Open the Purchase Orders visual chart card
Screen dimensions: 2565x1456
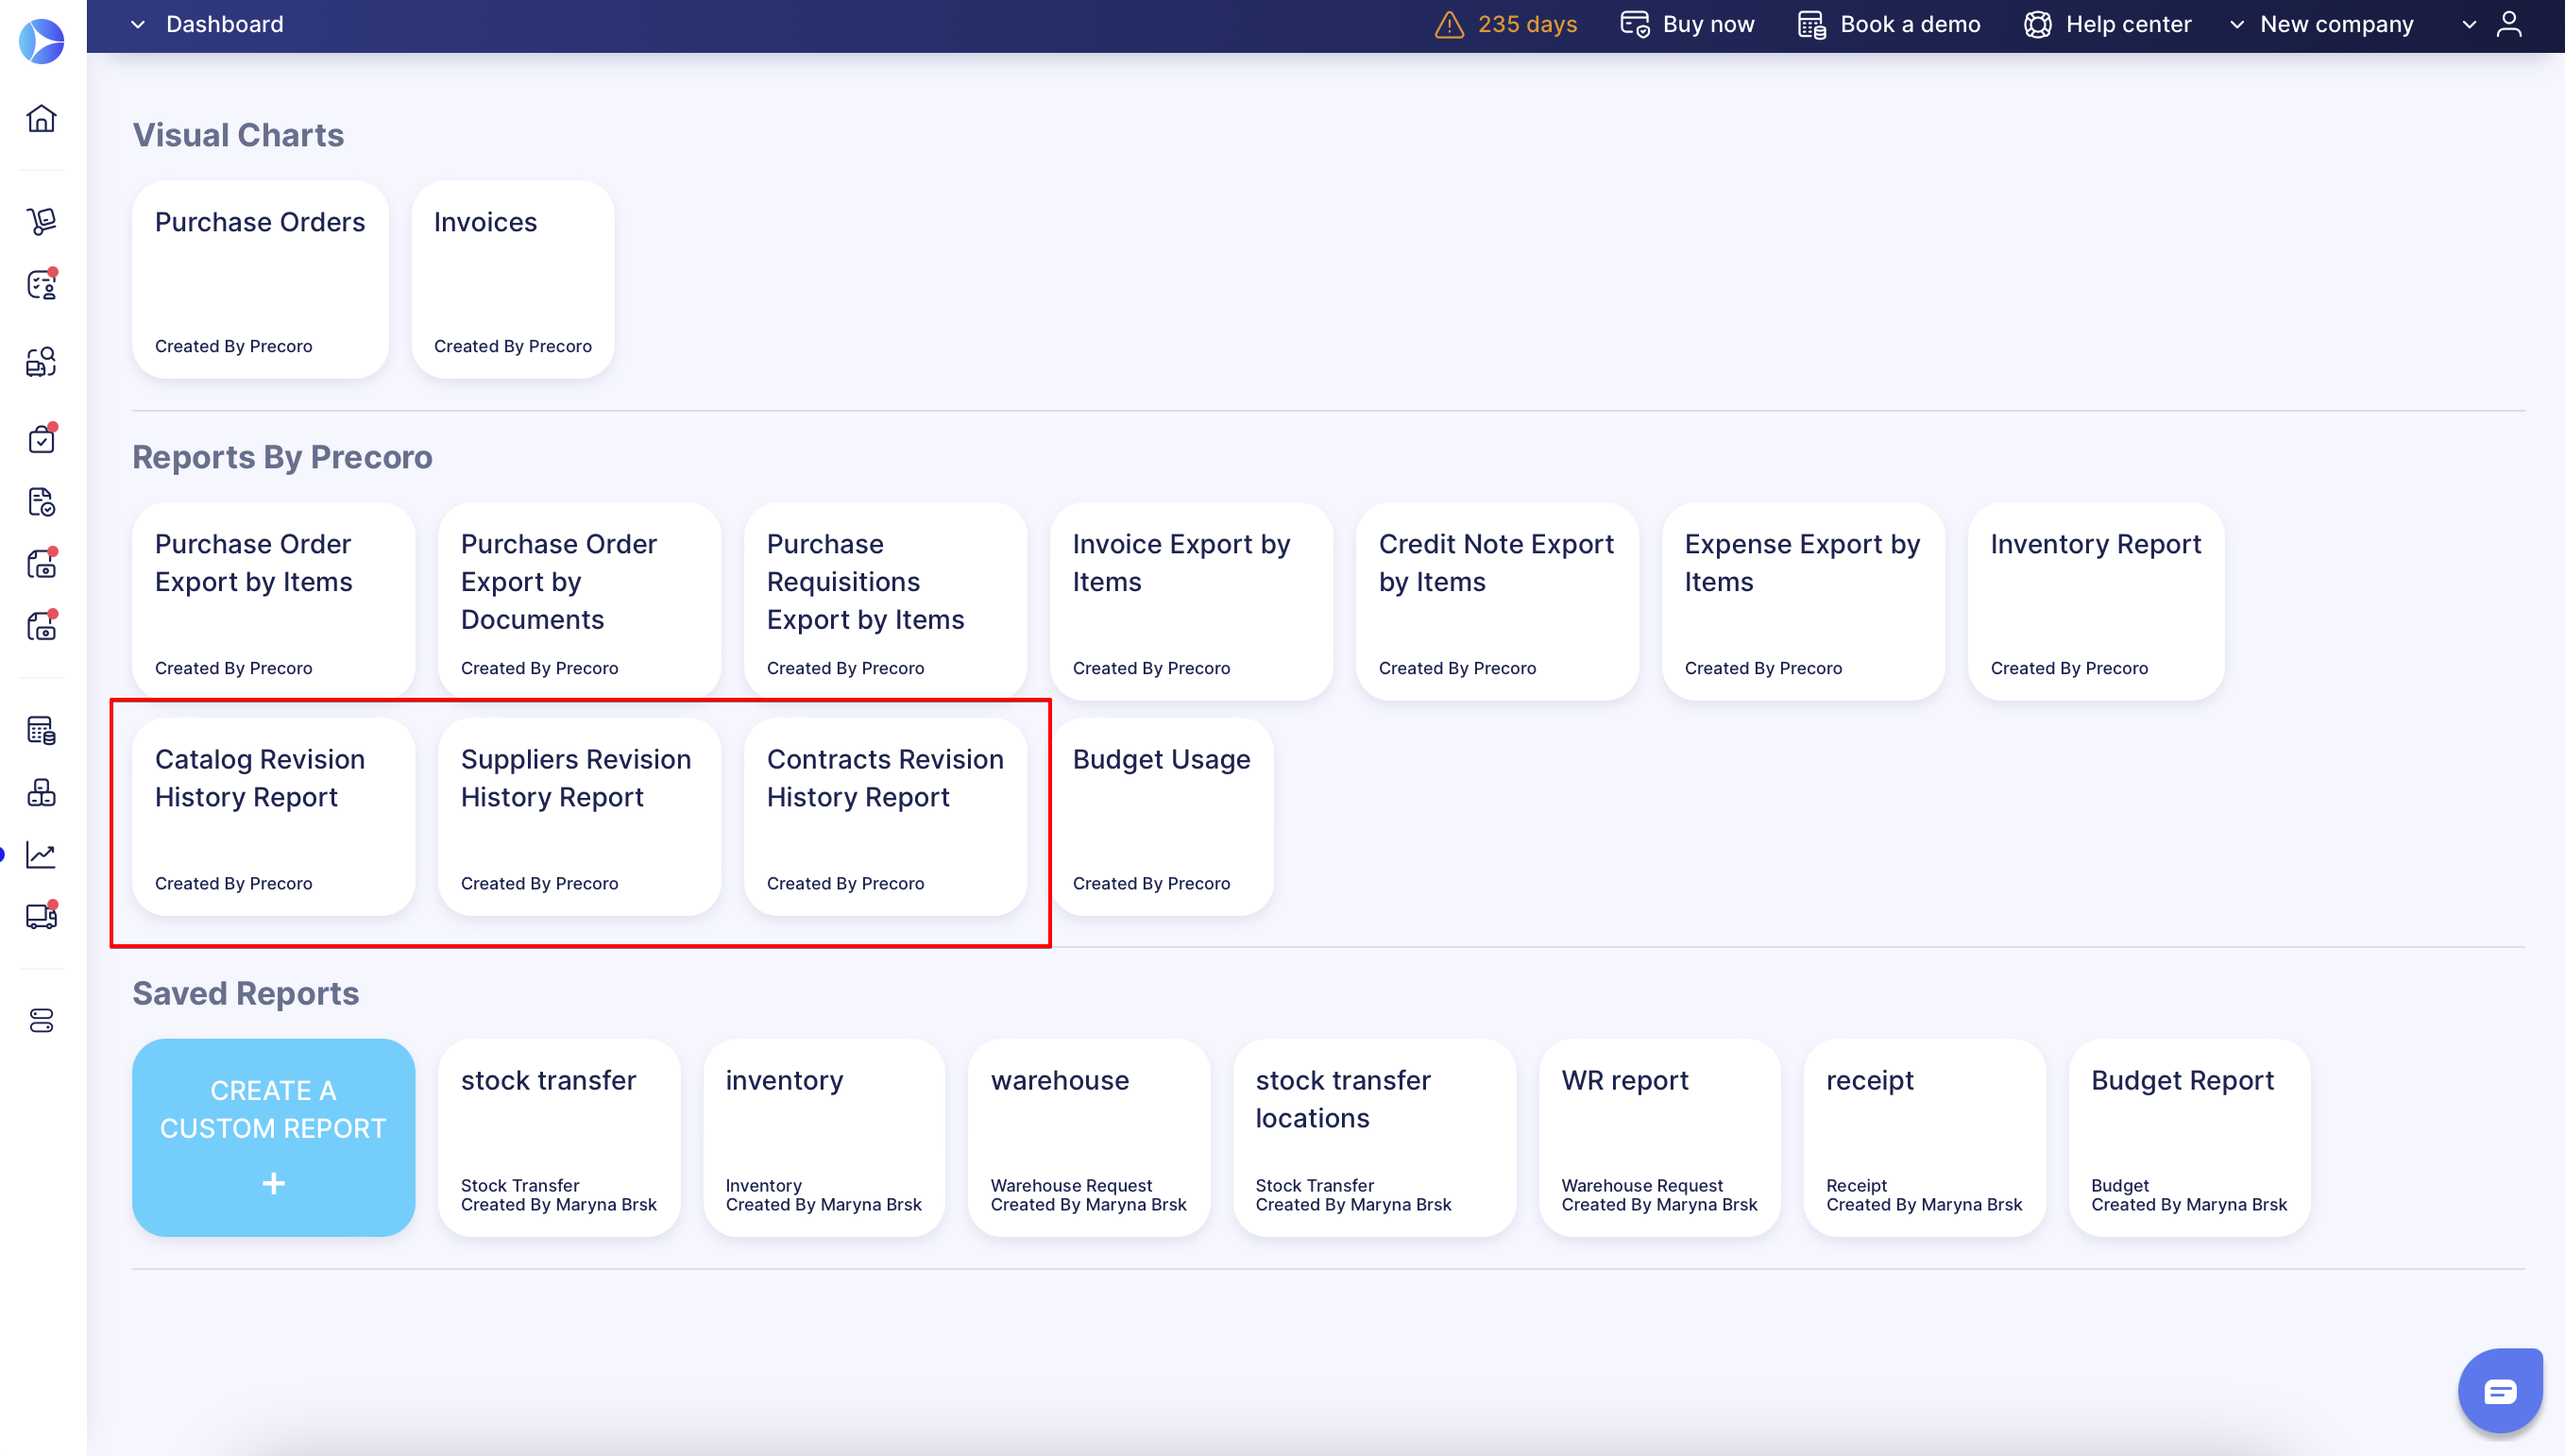[260, 279]
